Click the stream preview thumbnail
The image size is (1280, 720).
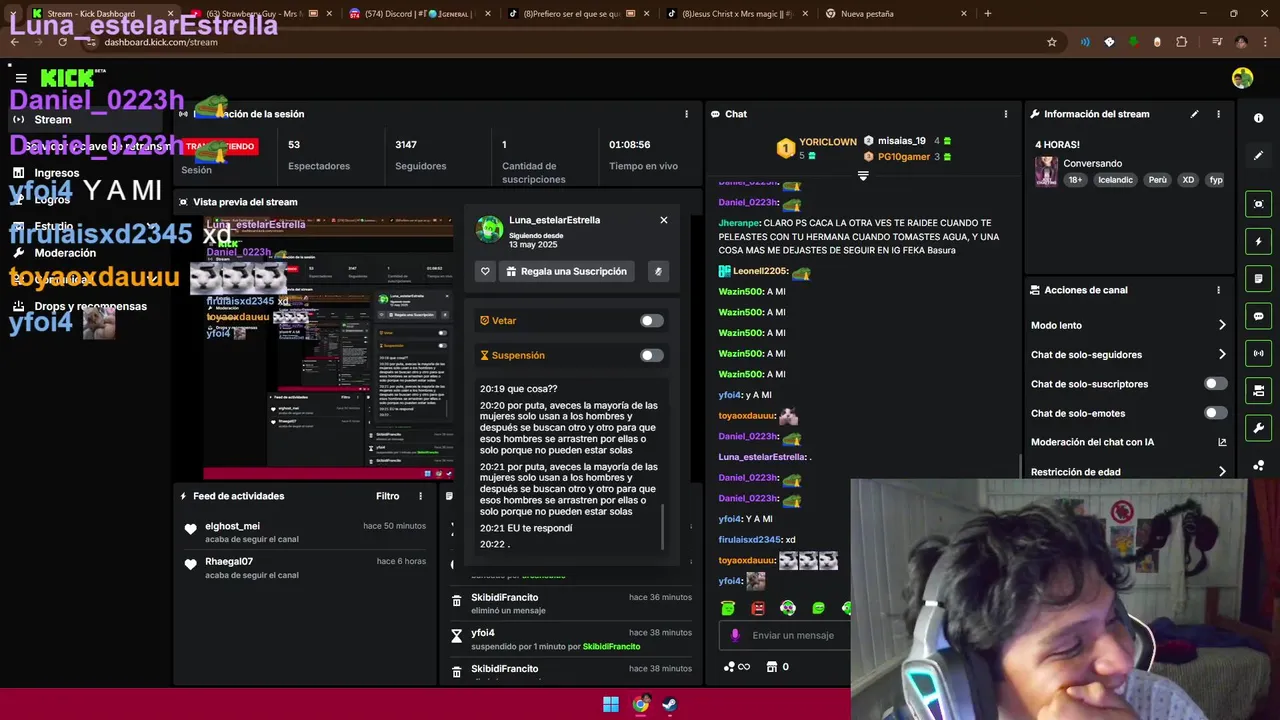pyautogui.click(x=329, y=347)
